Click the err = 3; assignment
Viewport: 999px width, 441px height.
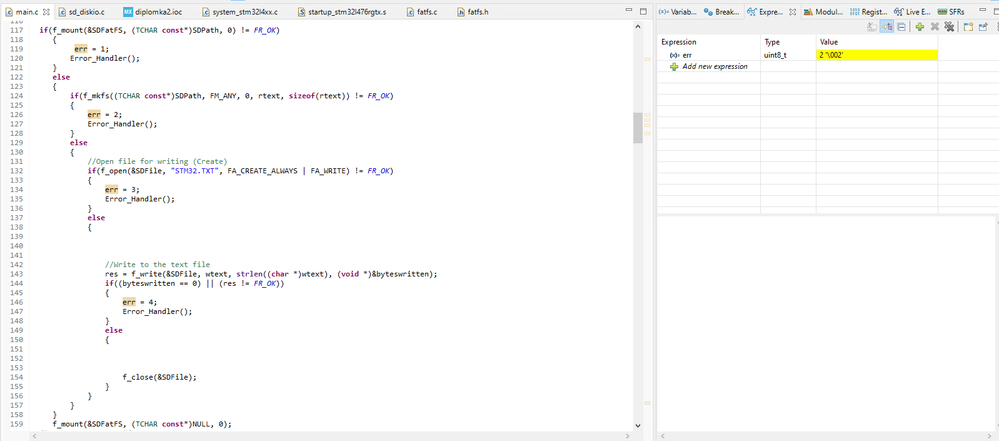click(120, 189)
